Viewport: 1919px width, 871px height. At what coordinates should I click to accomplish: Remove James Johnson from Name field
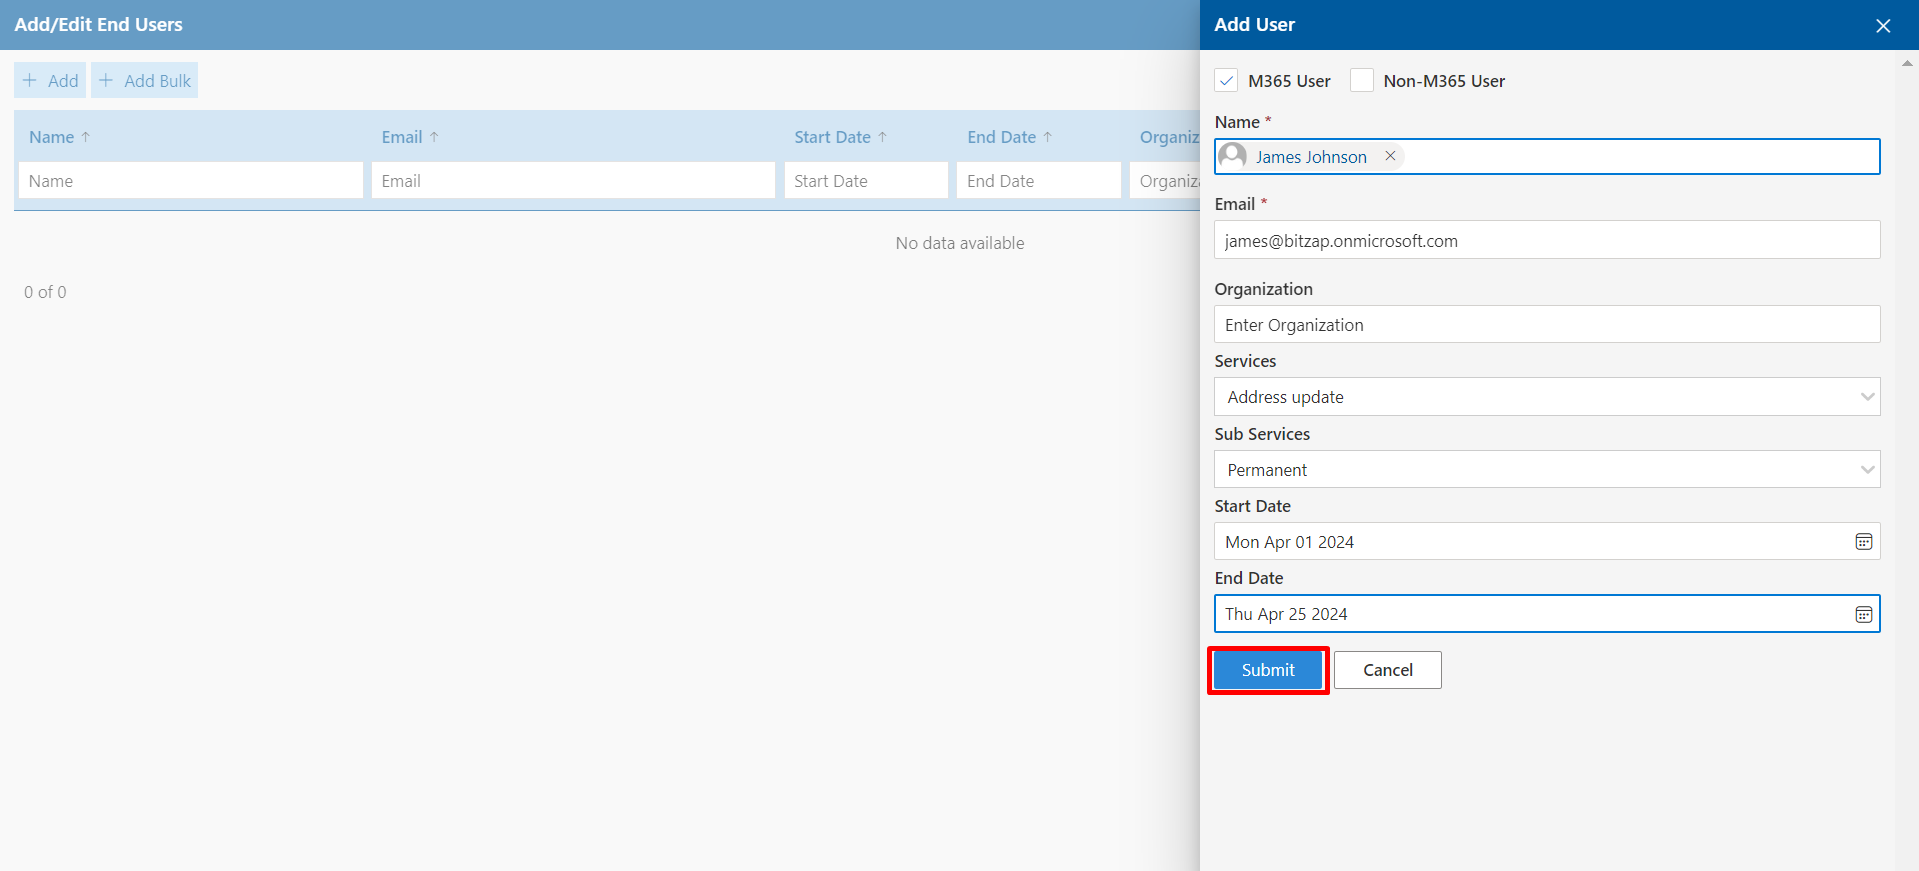pyautogui.click(x=1390, y=156)
